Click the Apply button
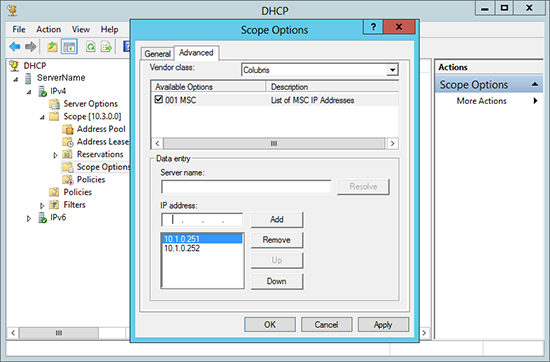Image resolution: width=550 pixels, height=362 pixels. click(x=383, y=324)
